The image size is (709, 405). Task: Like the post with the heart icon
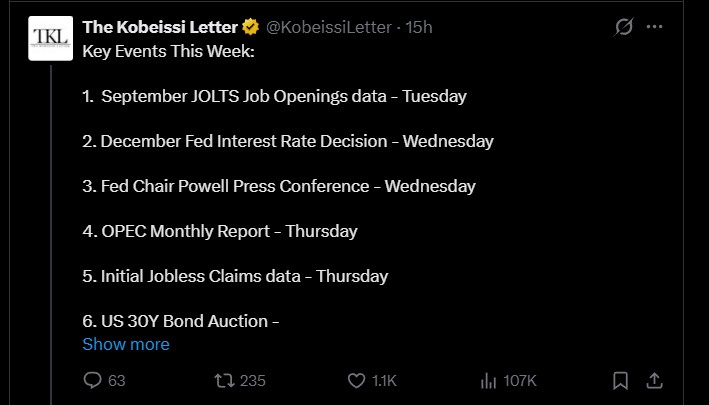[357, 380]
